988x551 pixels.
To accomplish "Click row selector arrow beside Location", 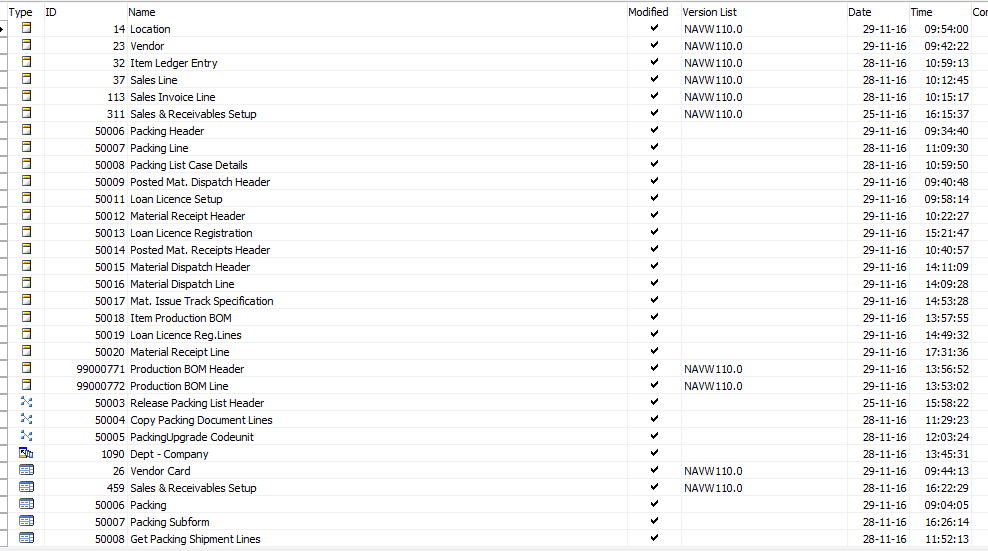I will coord(3,29).
